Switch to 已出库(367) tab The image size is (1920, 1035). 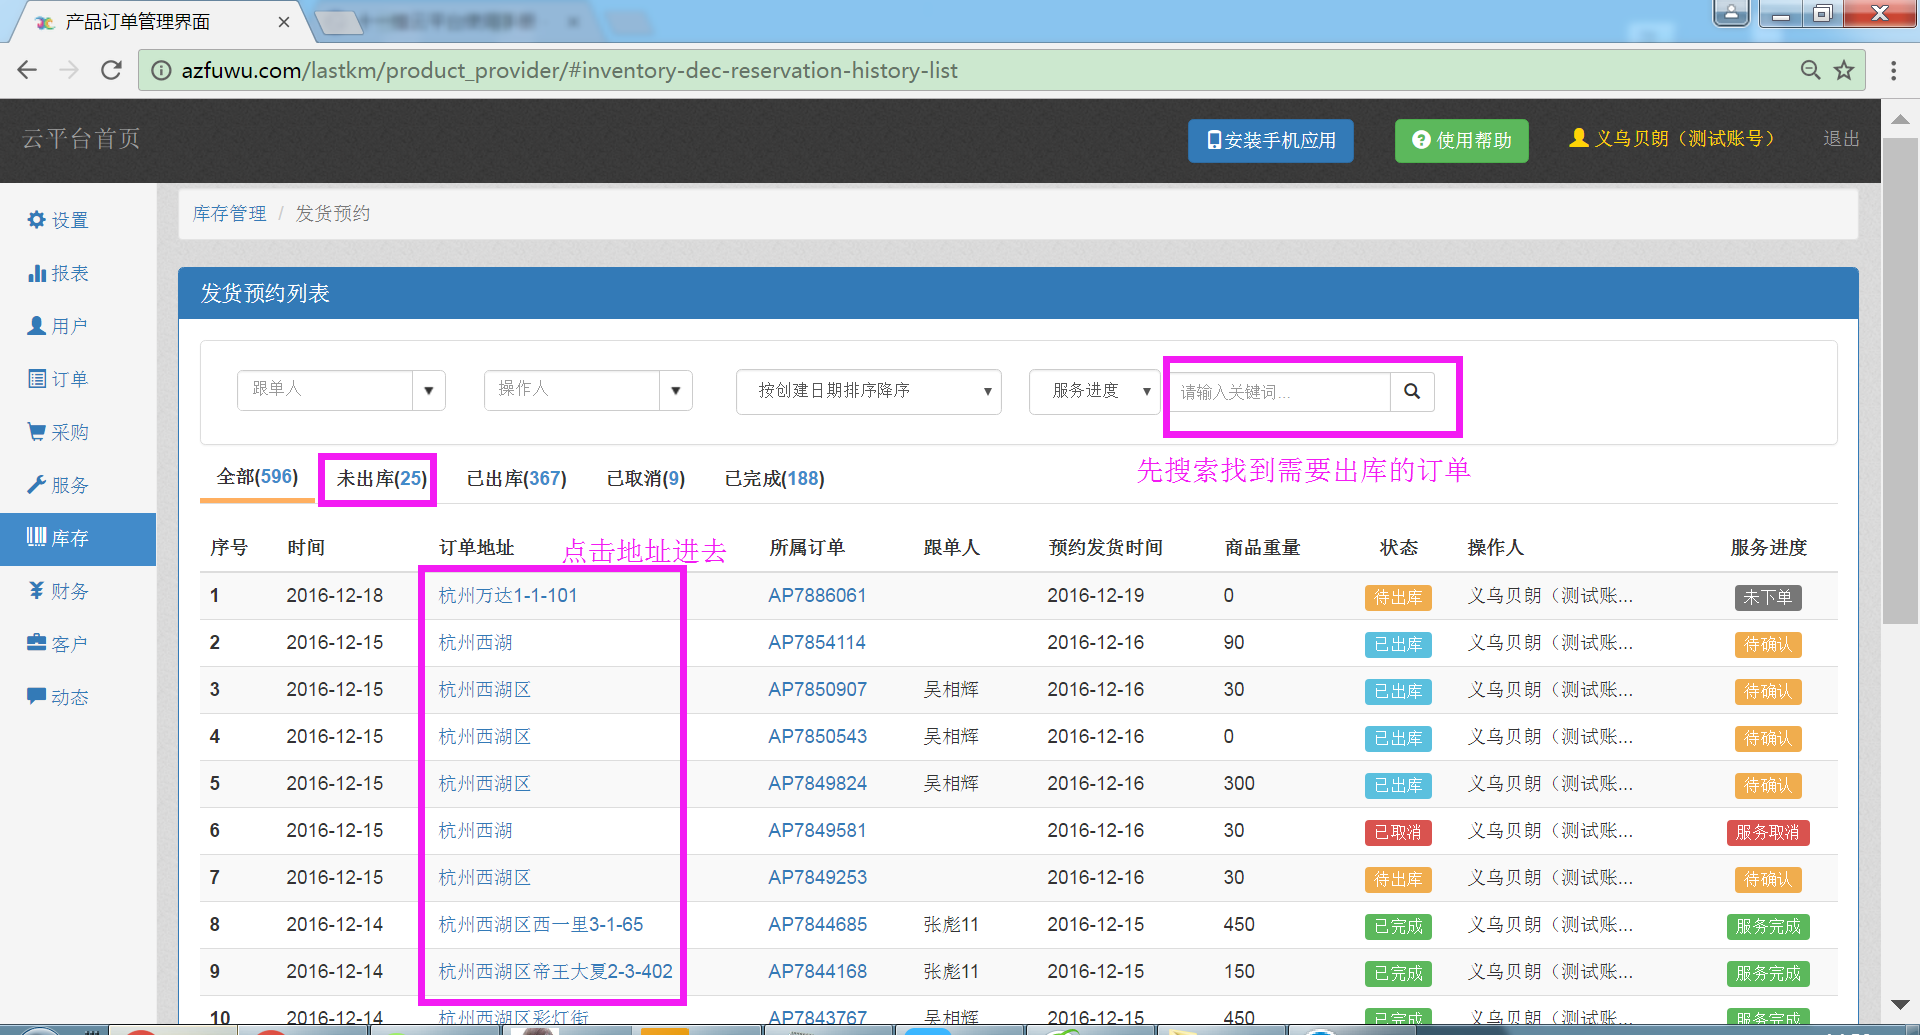click(517, 479)
